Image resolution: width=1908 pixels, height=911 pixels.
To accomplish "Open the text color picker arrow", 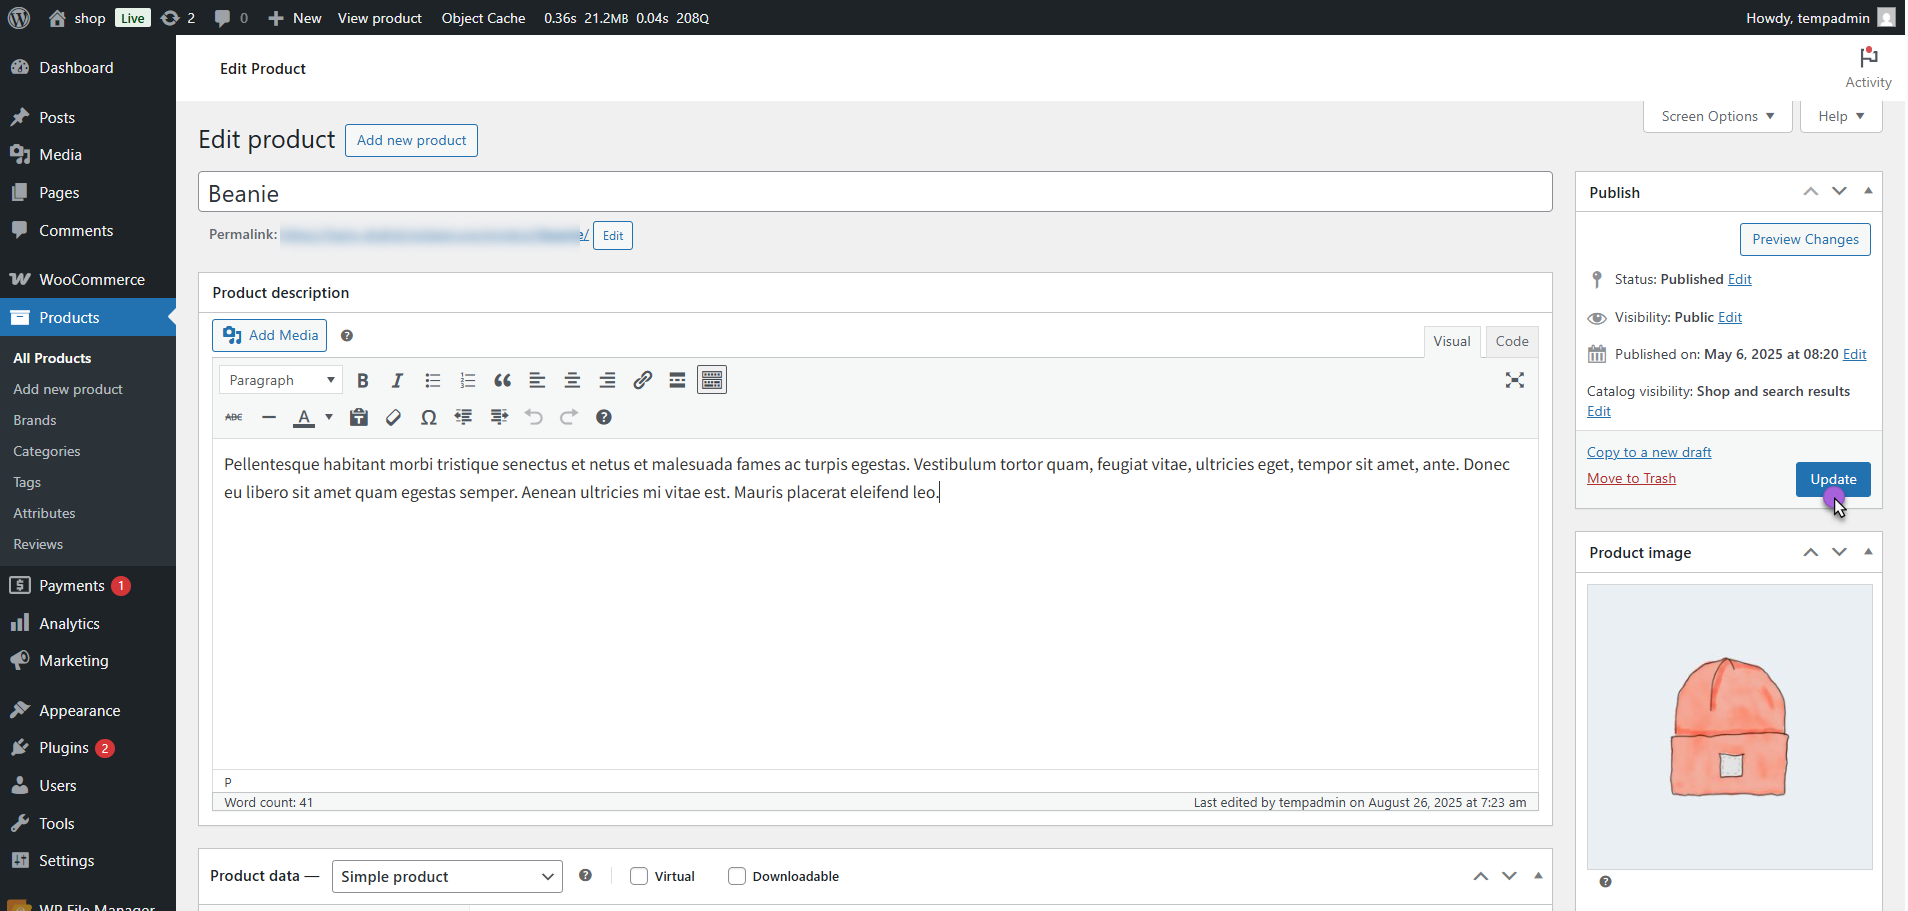I will (329, 418).
